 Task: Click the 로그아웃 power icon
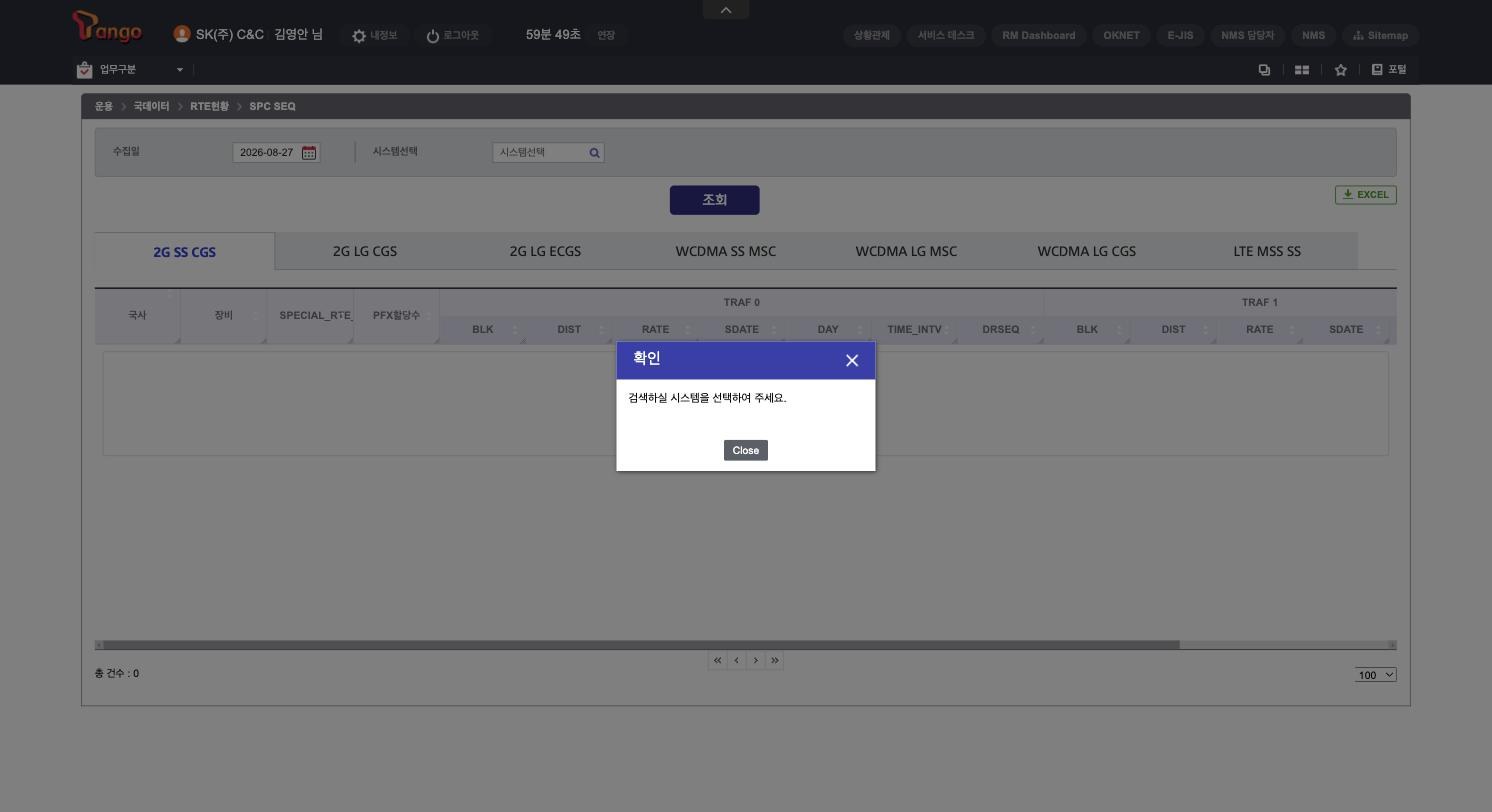[433, 36]
